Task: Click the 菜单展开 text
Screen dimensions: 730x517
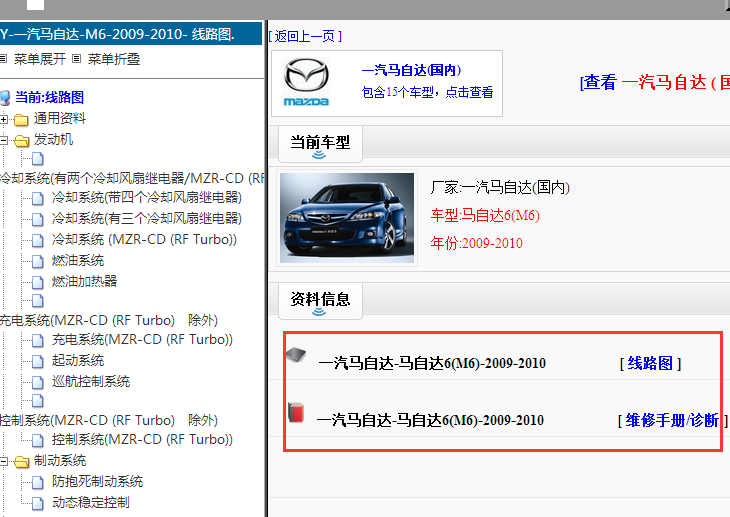Action: tap(40, 59)
